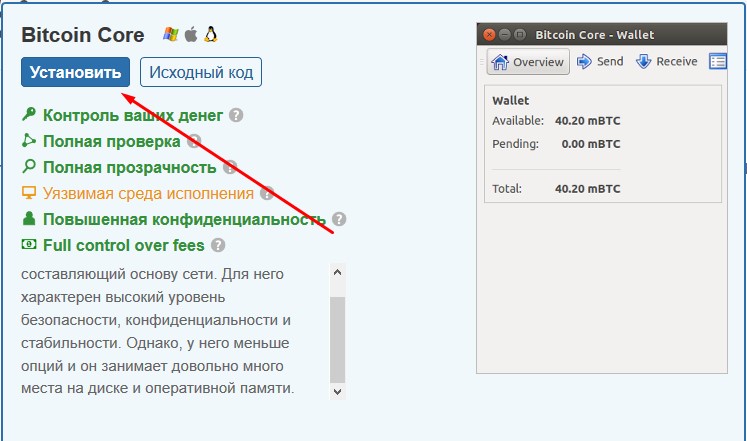This screenshot has width=747, height=441.
Task: Click the Полная прозрачность feature text
Action: click(130, 168)
